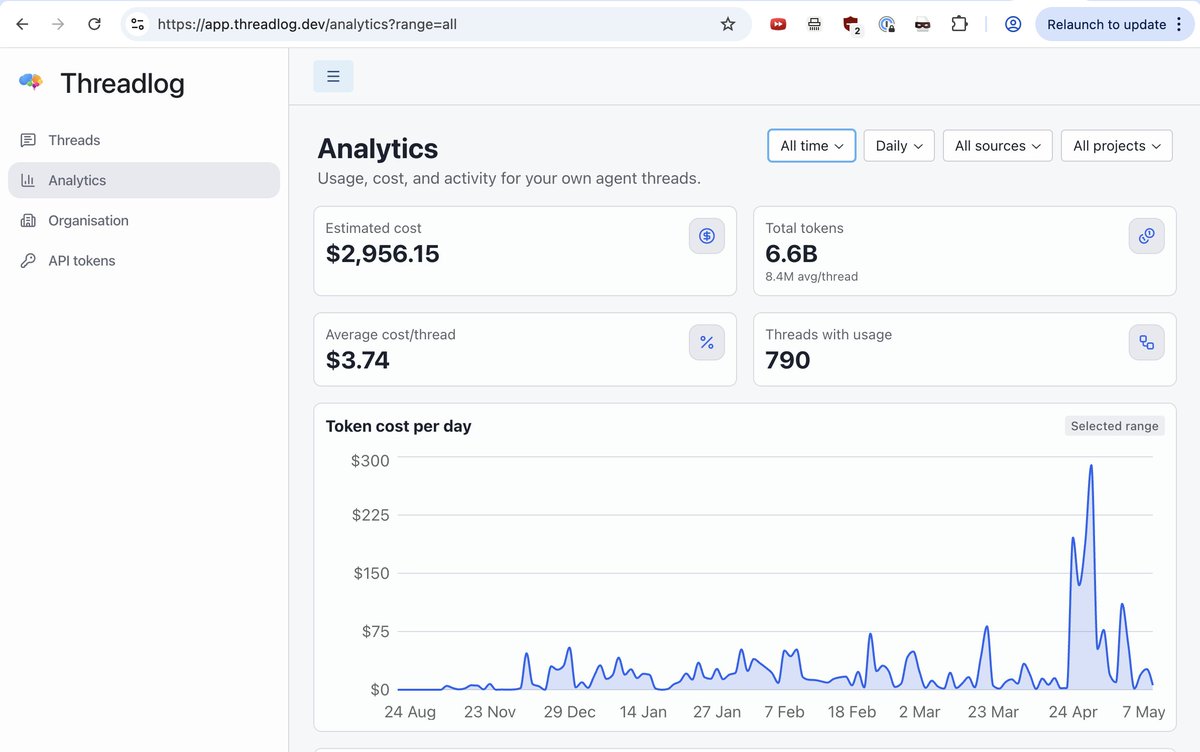The image size is (1200, 752).
Task: Click the Analytics bar-chart icon
Action: 28,180
